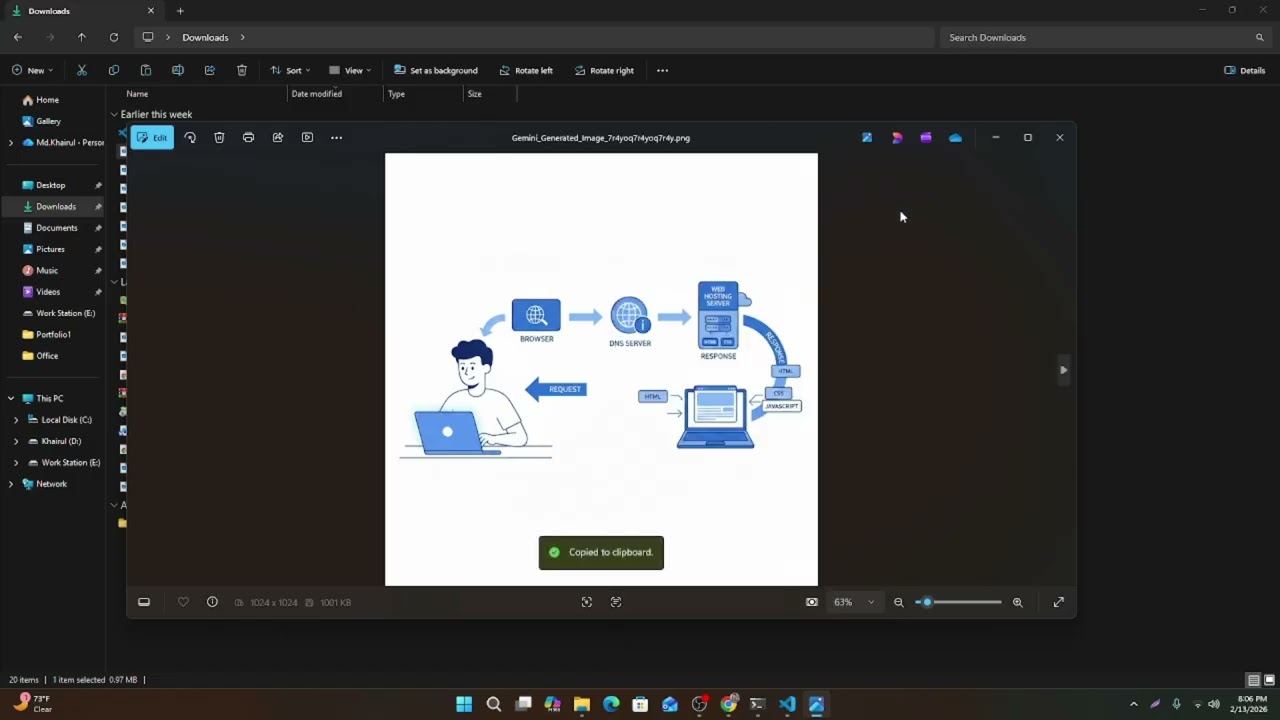Click the Edit button in Photos

click(152, 138)
